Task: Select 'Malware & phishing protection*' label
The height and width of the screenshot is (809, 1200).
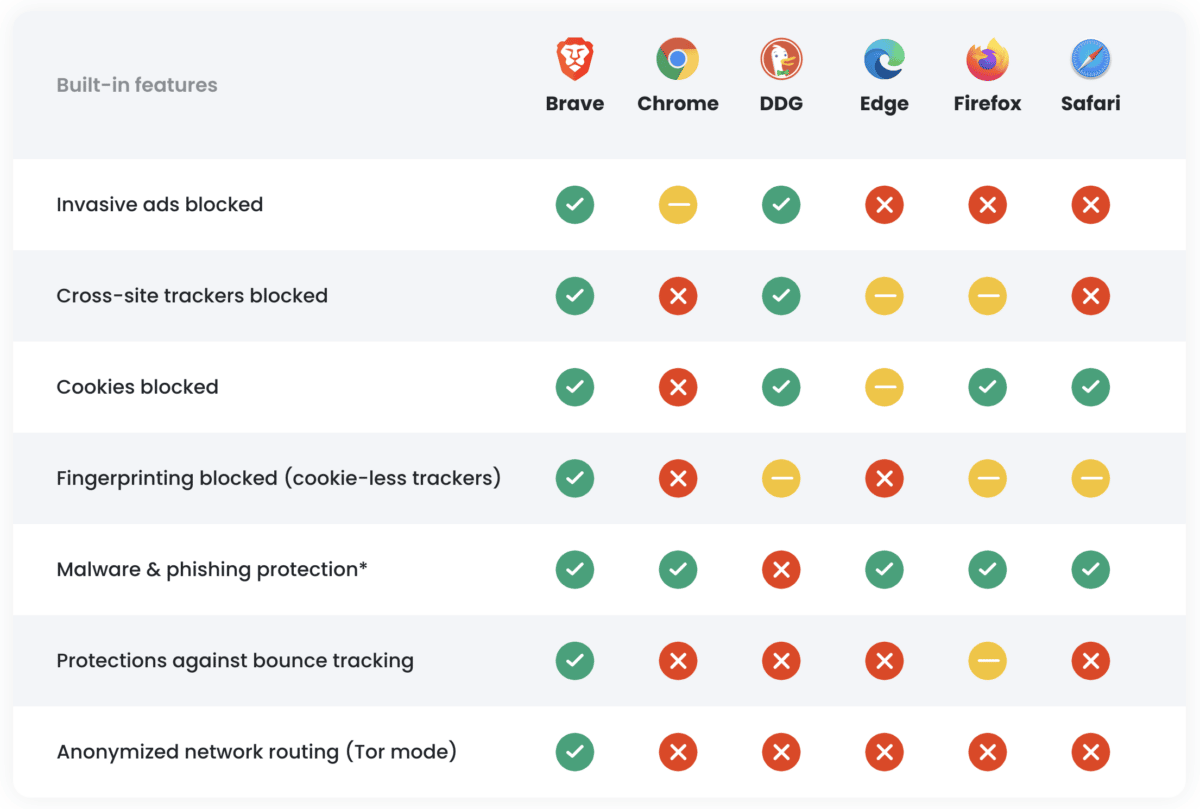Action: [212, 570]
